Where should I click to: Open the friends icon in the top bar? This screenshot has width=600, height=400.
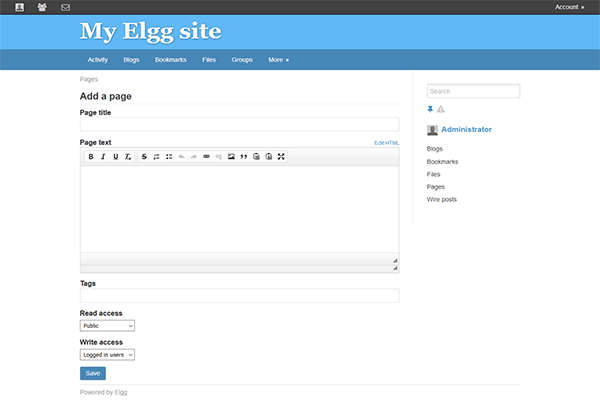[42, 7]
